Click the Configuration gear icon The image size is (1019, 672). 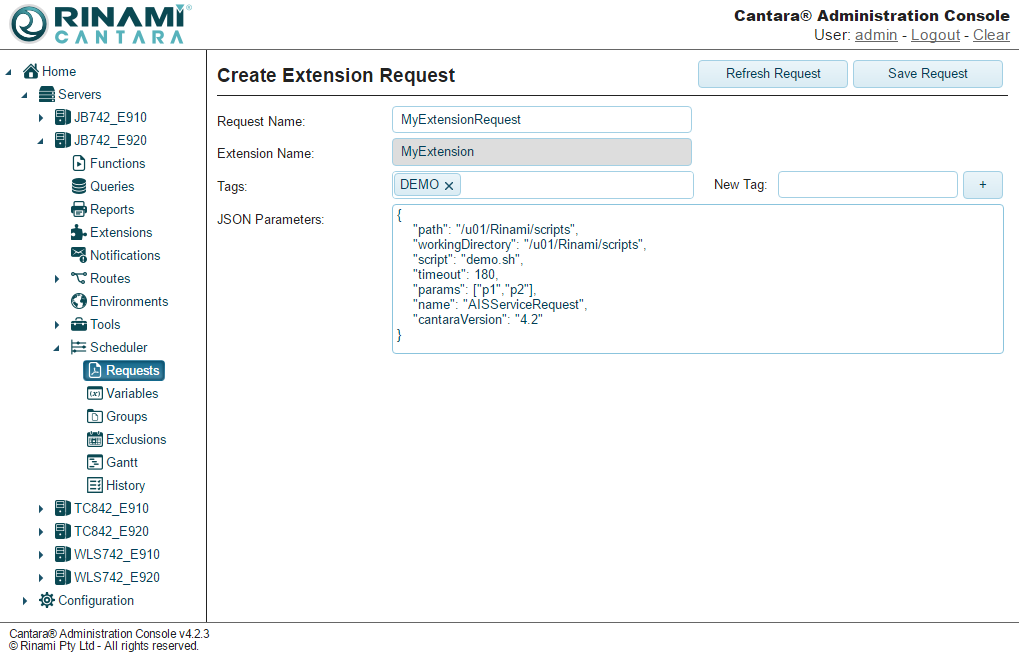[47, 600]
